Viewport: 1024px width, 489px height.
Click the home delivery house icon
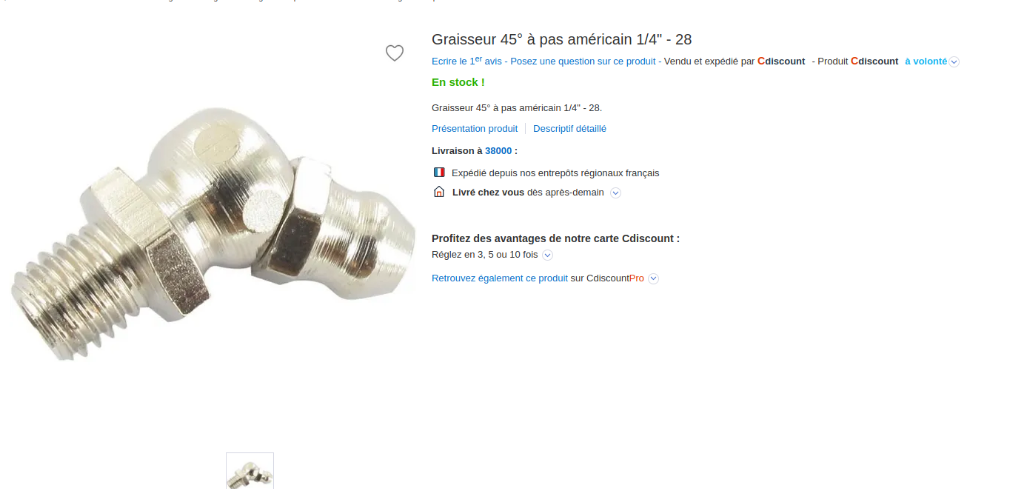click(x=439, y=192)
